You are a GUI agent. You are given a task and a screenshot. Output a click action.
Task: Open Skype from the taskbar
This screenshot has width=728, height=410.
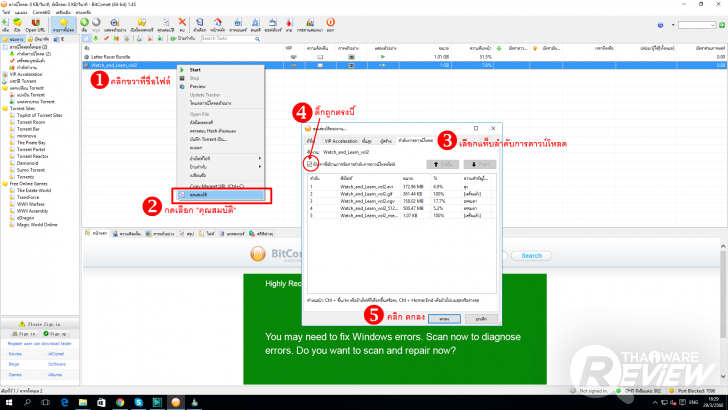coord(138,403)
